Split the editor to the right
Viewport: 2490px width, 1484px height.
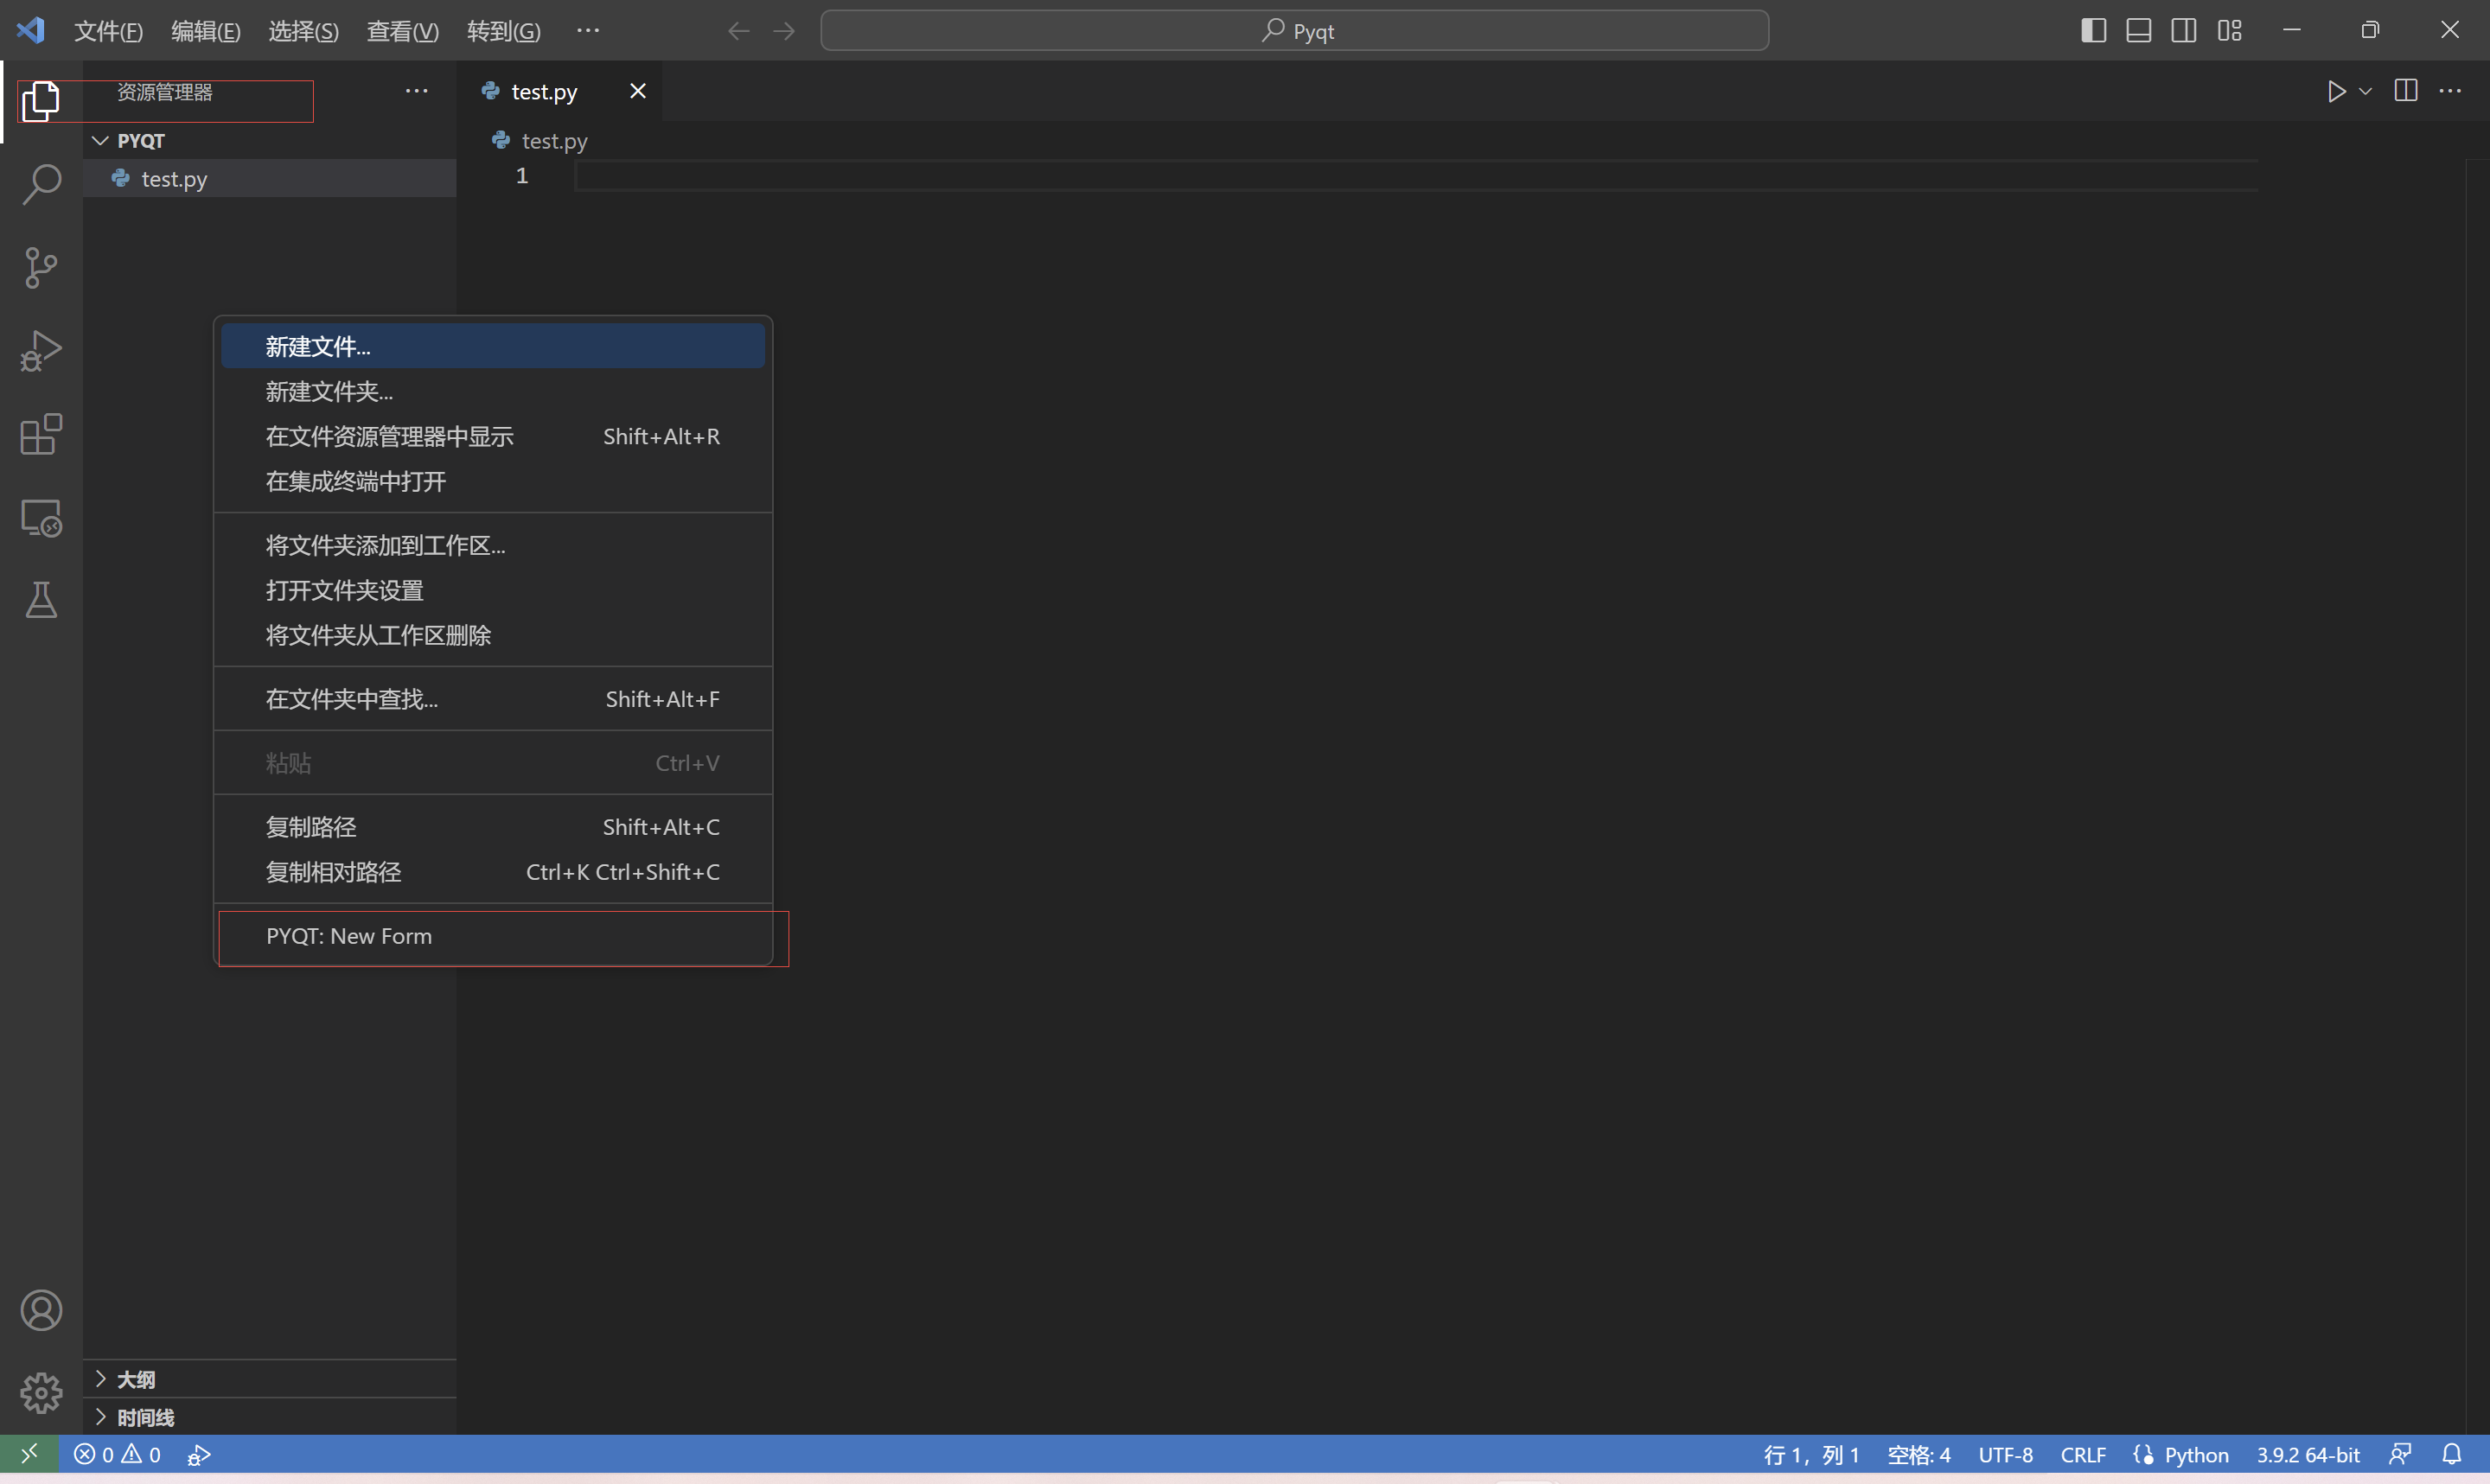(x=2406, y=91)
